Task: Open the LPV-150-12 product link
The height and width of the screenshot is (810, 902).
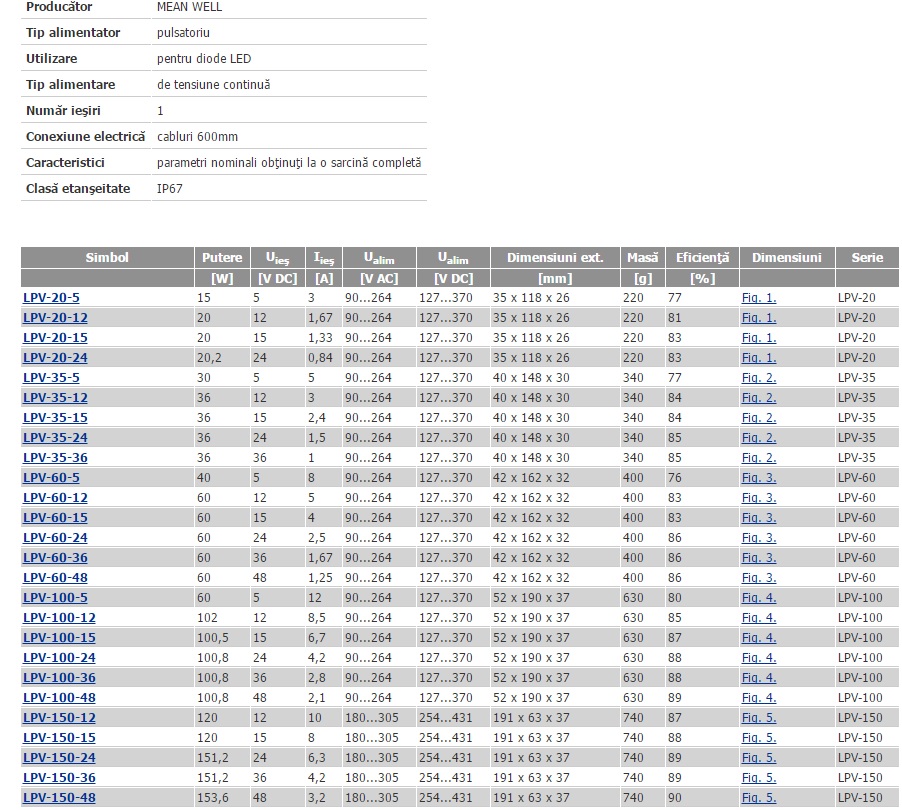Action: click(59, 718)
